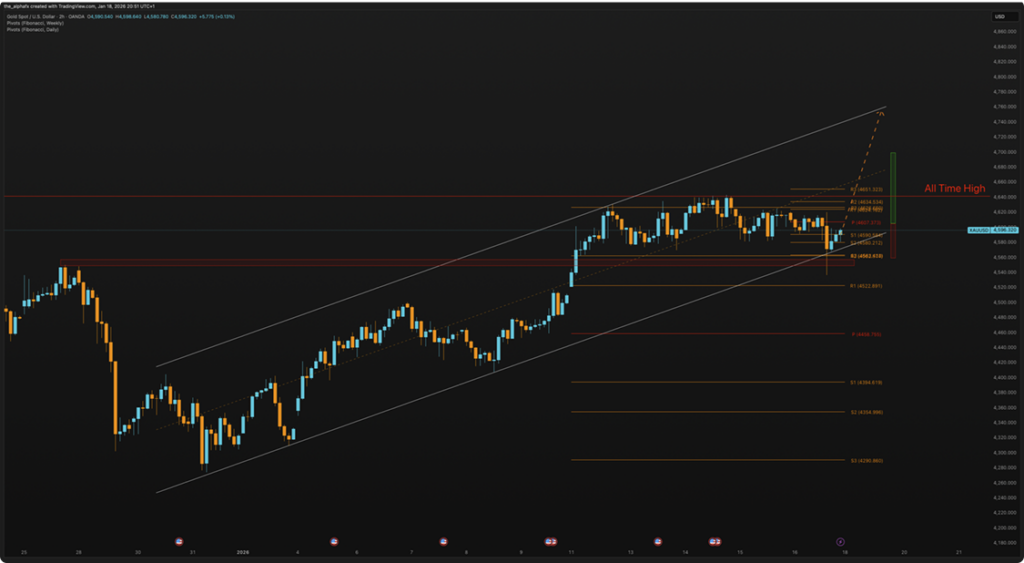Click the double event flags near Jan 11
This screenshot has height=563, width=1024.
[x=550, y=541]
